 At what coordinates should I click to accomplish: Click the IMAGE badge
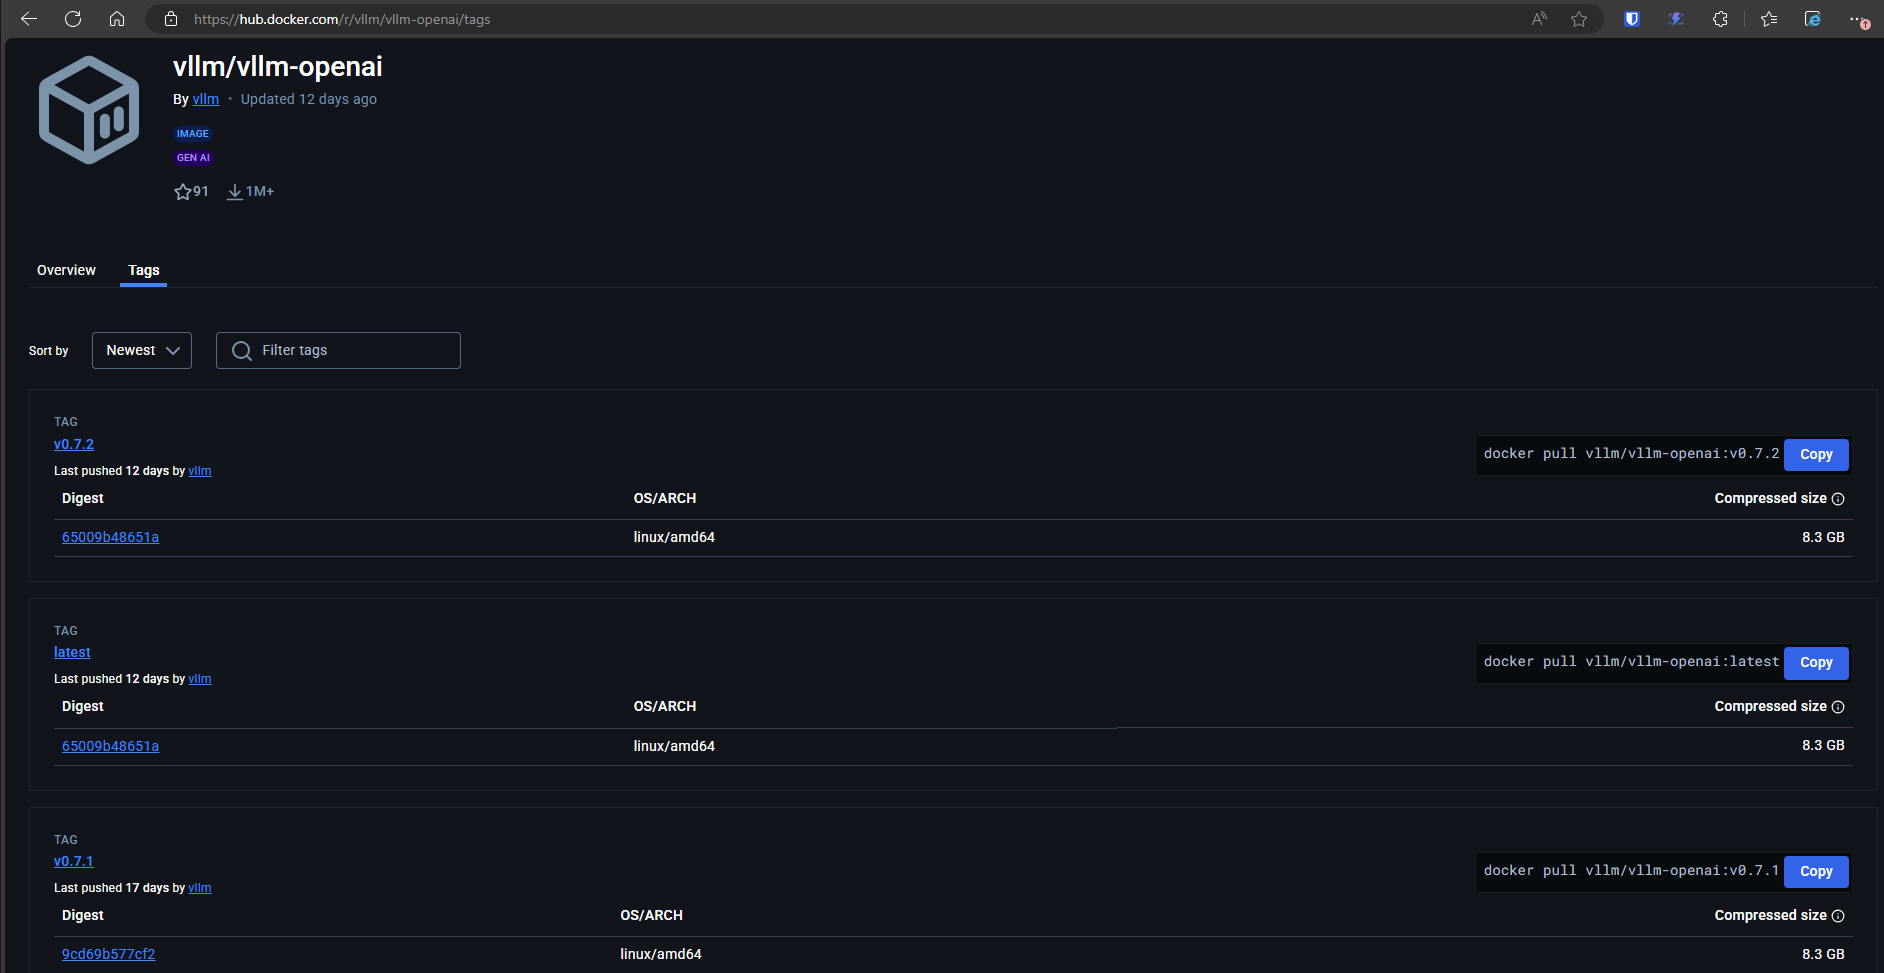tap(193, 134)
